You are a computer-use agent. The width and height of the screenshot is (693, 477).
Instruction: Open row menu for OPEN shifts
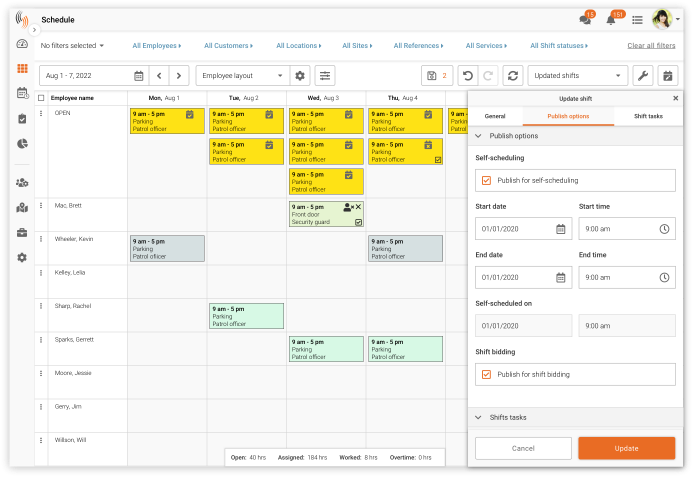coord(41,113)
